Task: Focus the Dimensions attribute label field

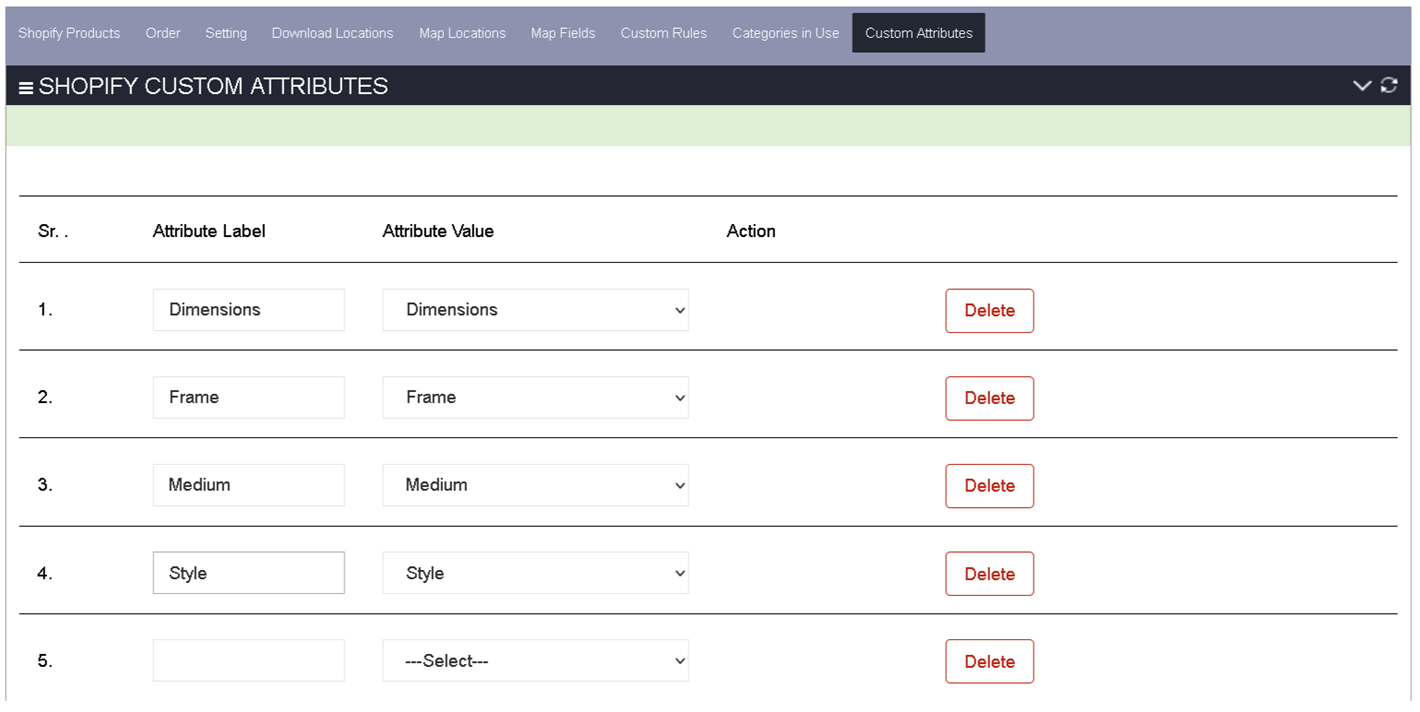Action: coord(249,310)
